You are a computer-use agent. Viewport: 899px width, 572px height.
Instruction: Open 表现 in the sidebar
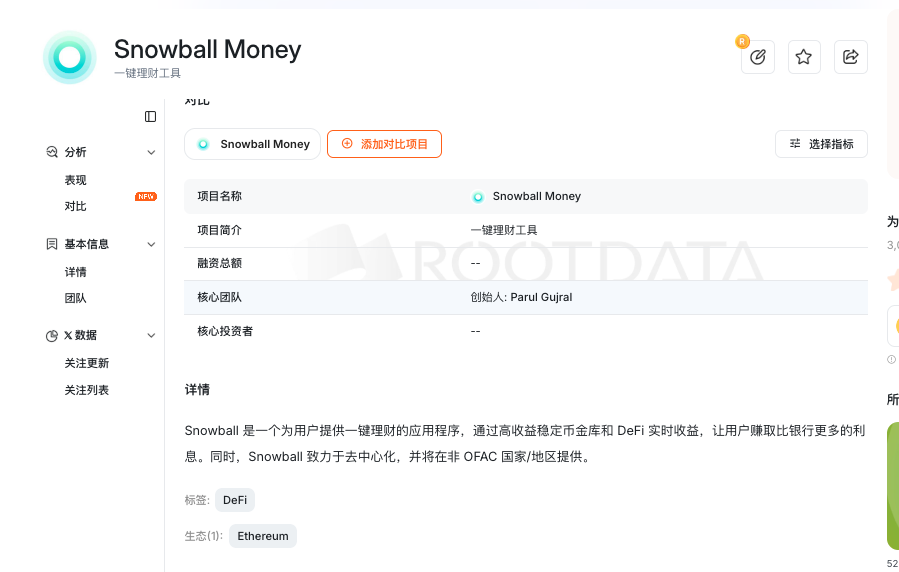75,180
